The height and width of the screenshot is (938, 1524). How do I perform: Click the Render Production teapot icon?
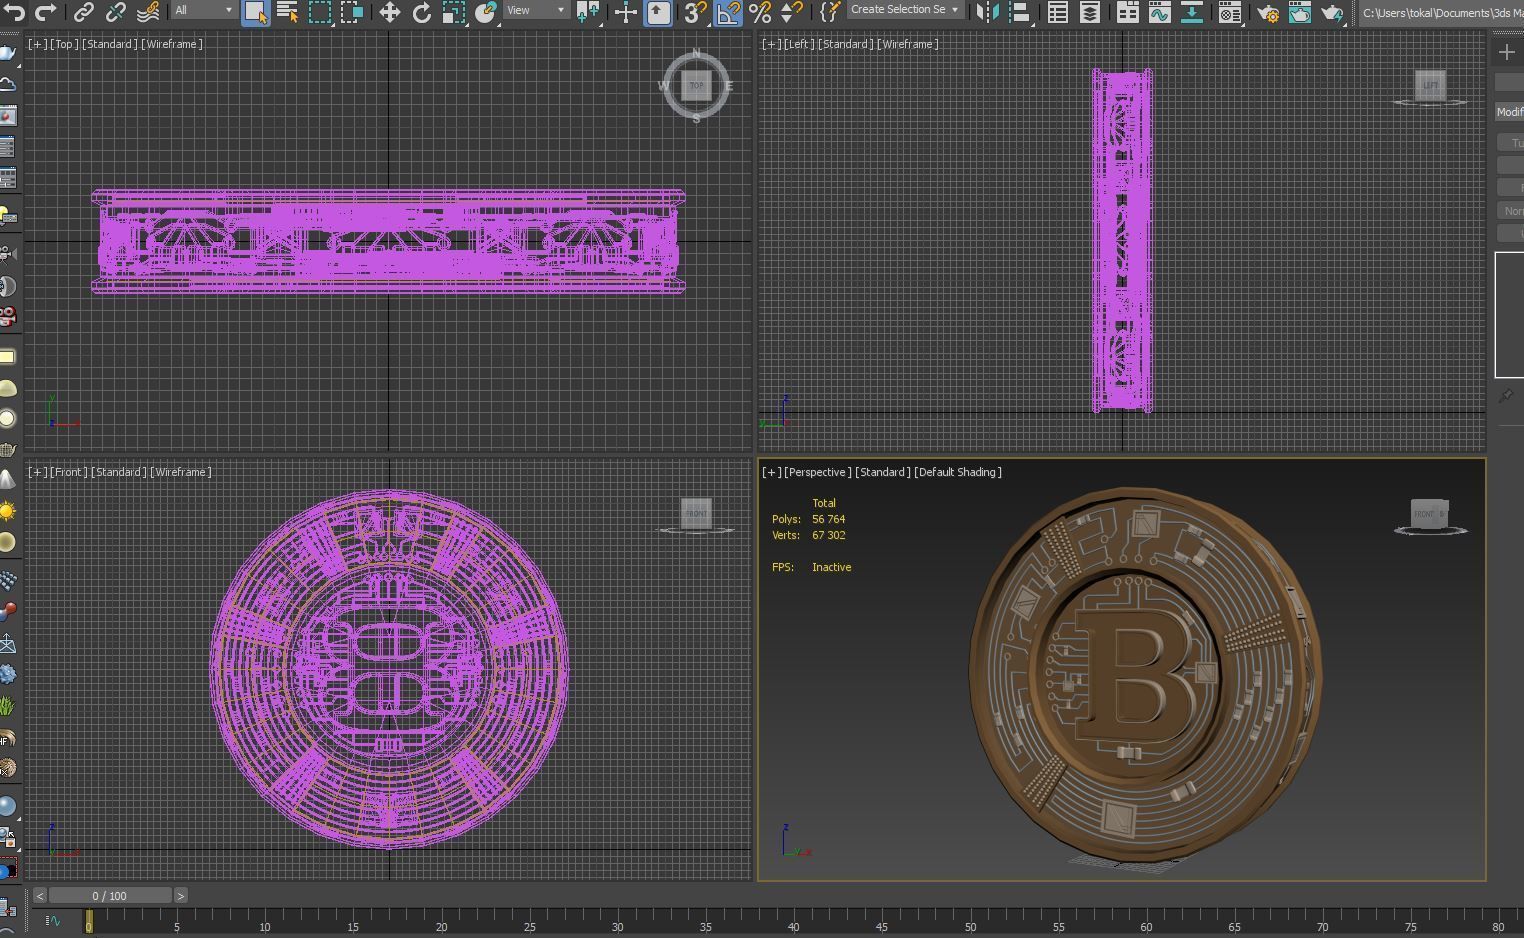(1332, 12)
